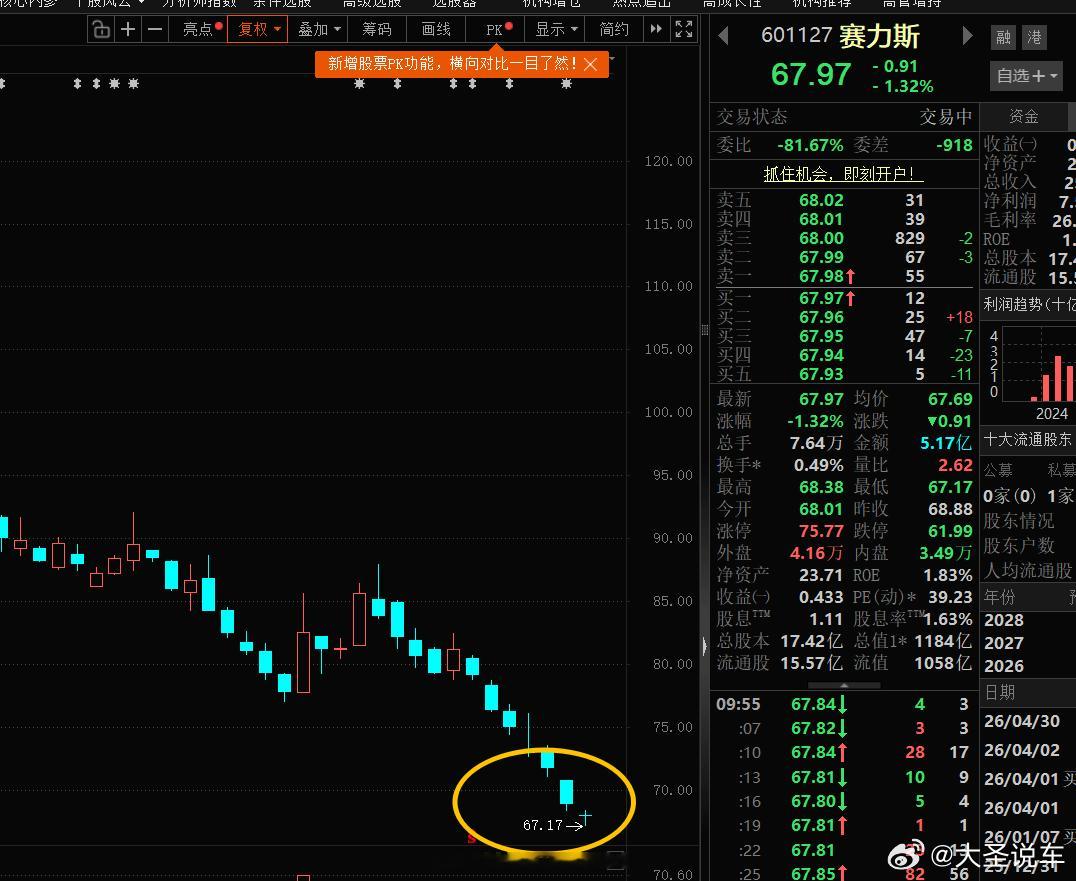Click PE(动) value 39.23

(x=950, y=597)
